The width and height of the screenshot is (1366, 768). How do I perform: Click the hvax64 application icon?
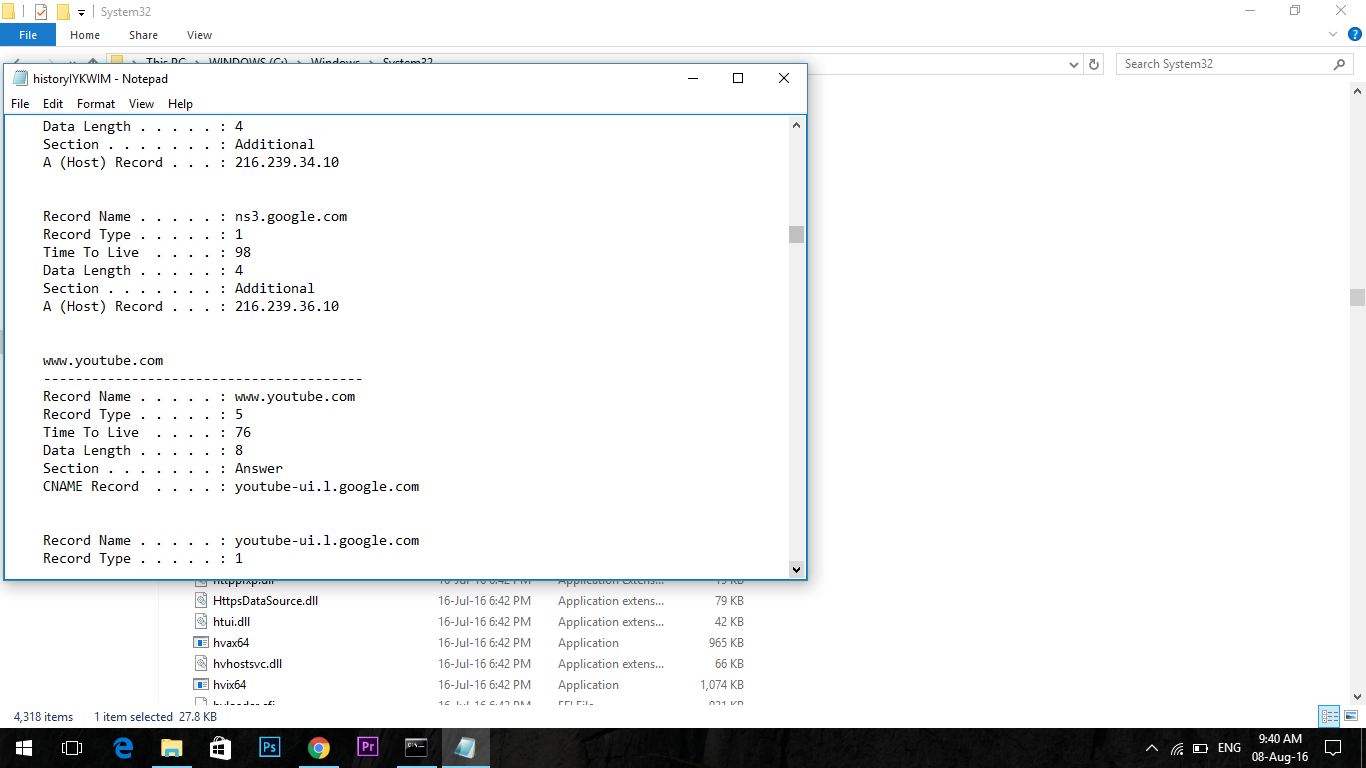201,643
